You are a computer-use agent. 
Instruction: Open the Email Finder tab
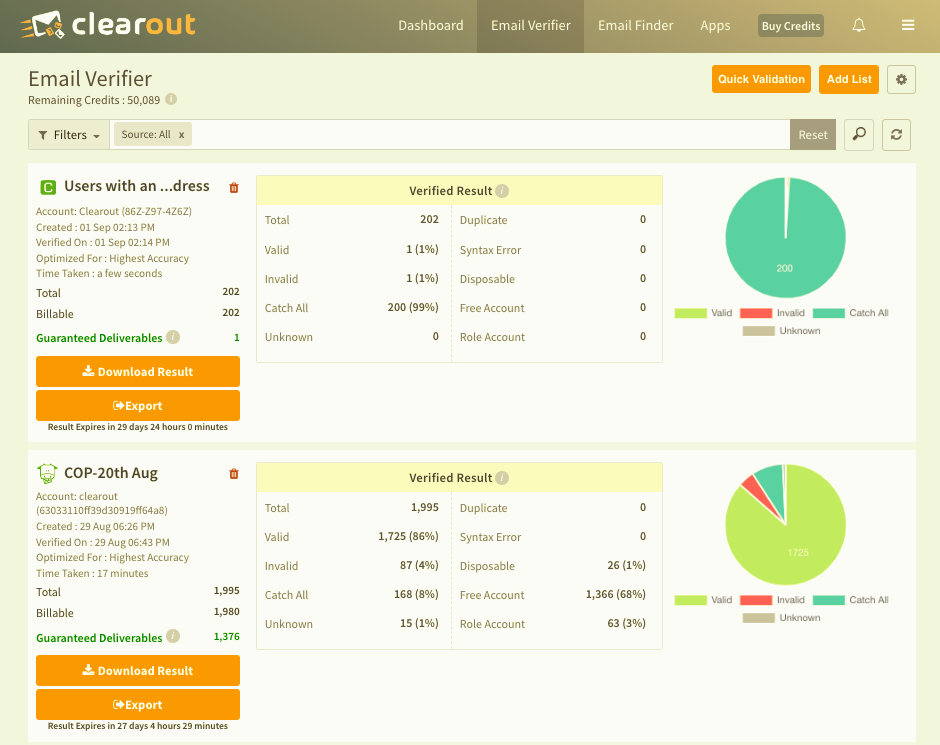pos(635,26)
